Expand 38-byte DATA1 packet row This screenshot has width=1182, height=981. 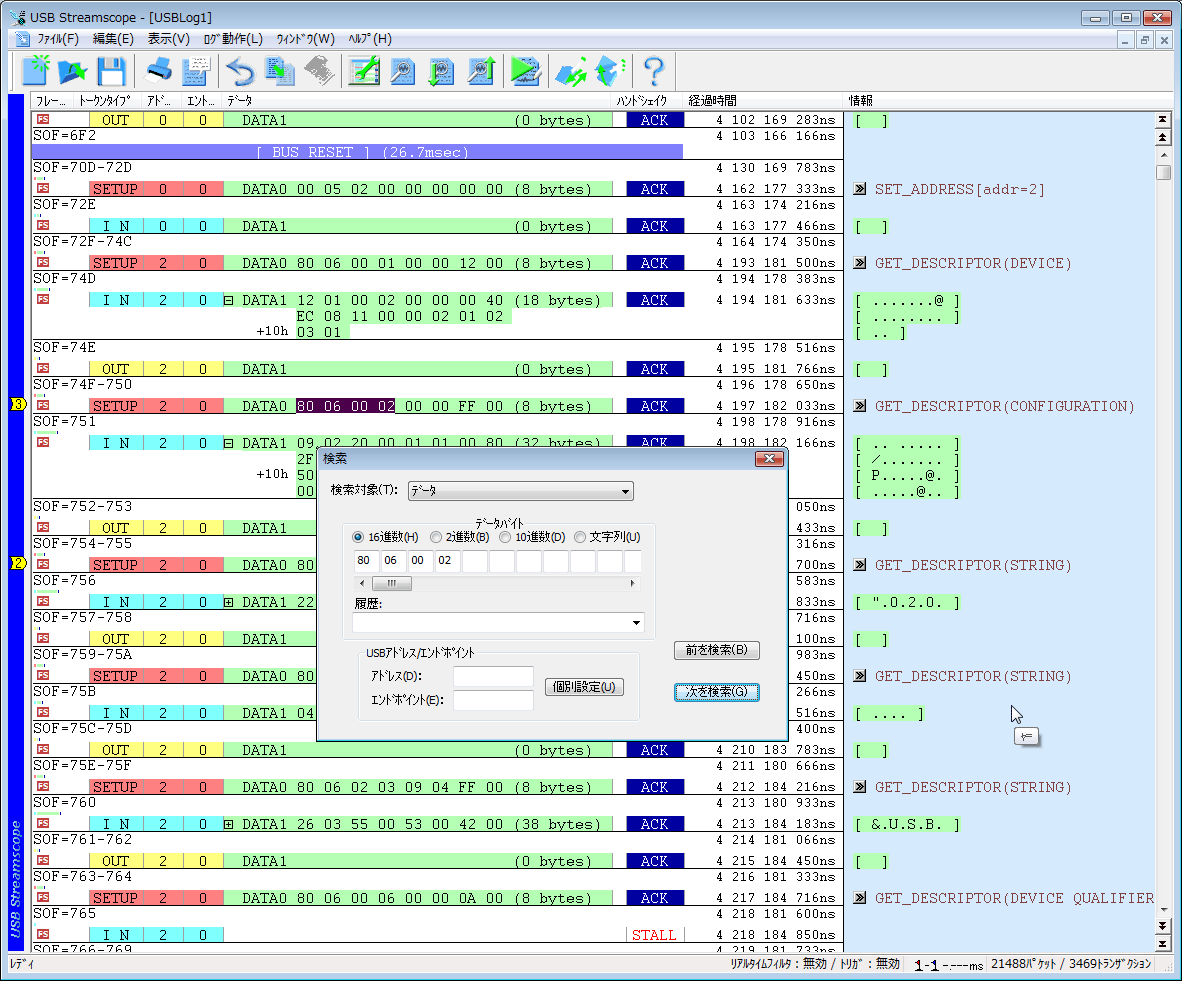point(228,824)
